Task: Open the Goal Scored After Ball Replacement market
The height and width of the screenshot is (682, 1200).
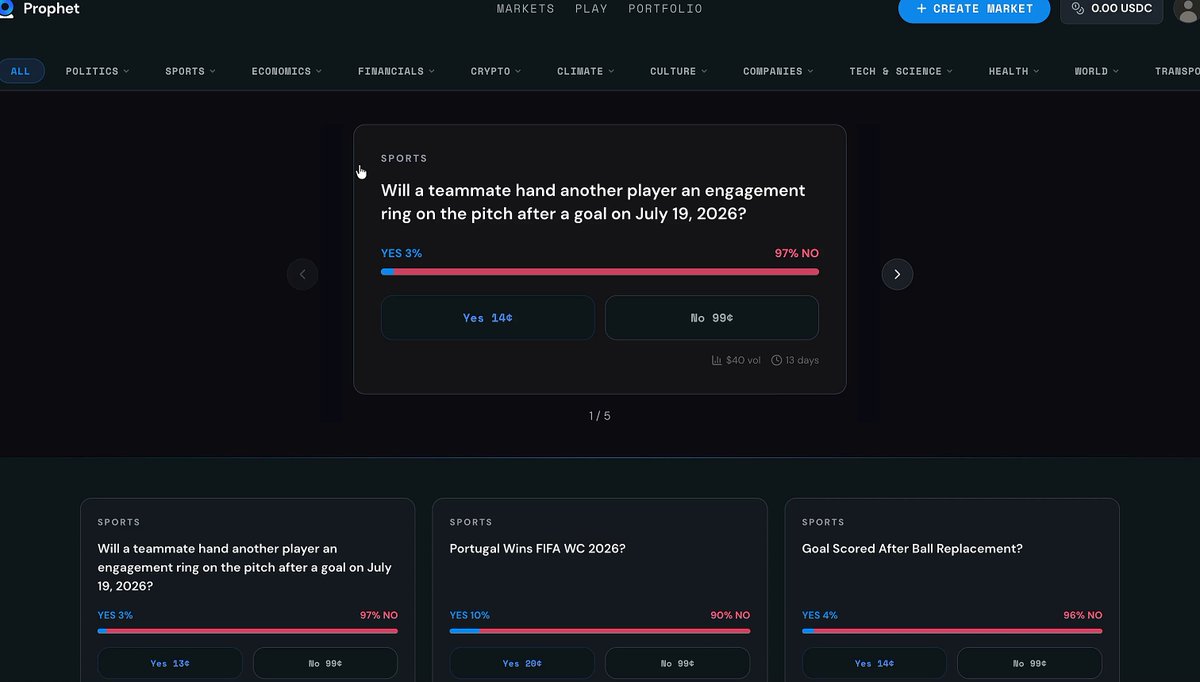Action: click(912, 549)
